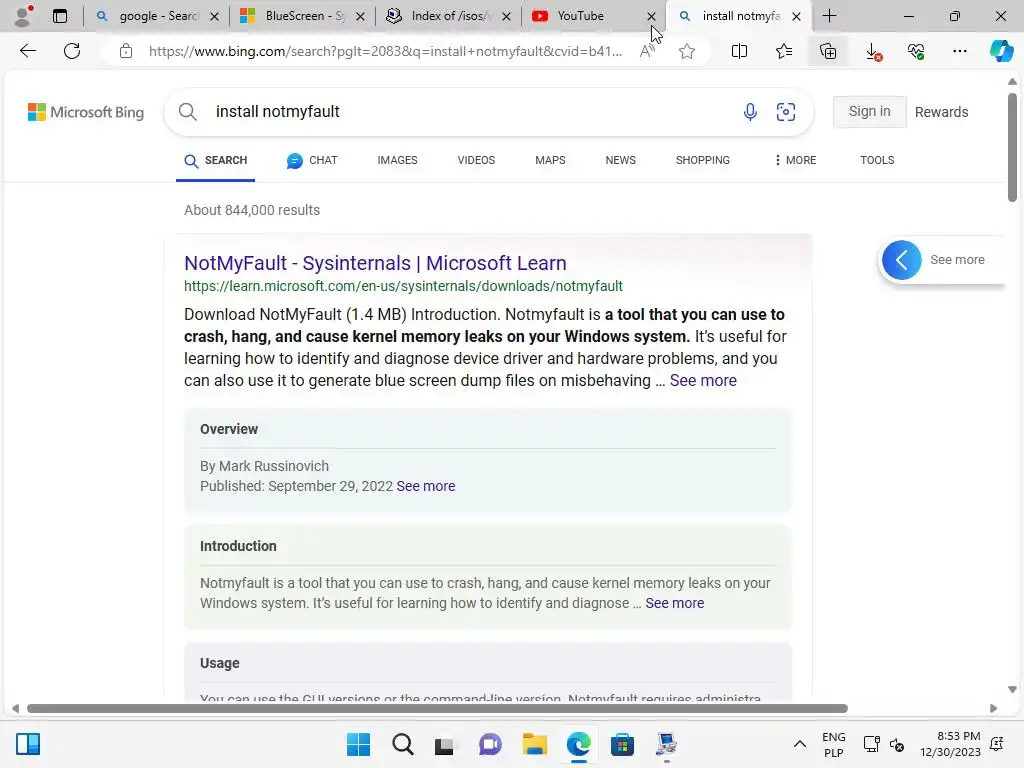Open Edge Settings and more menu
The height and width of the screenshot is (768, 1024).
[x=959, y=51]
